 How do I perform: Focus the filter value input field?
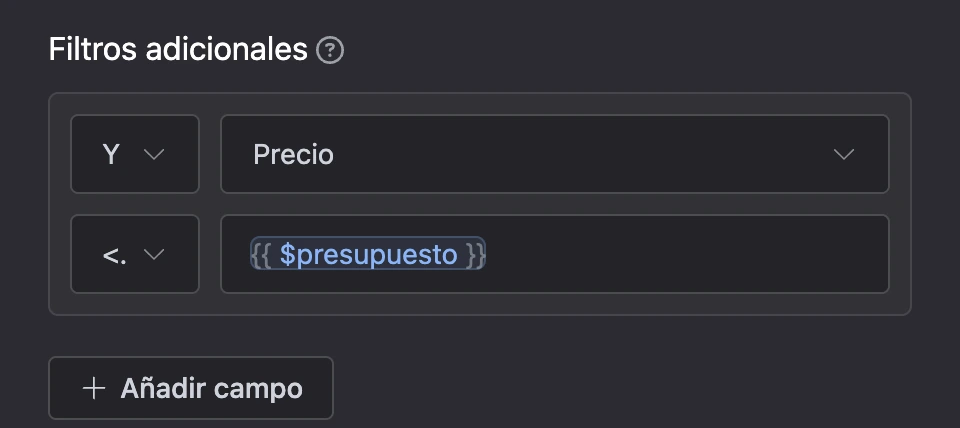(555, 254)
